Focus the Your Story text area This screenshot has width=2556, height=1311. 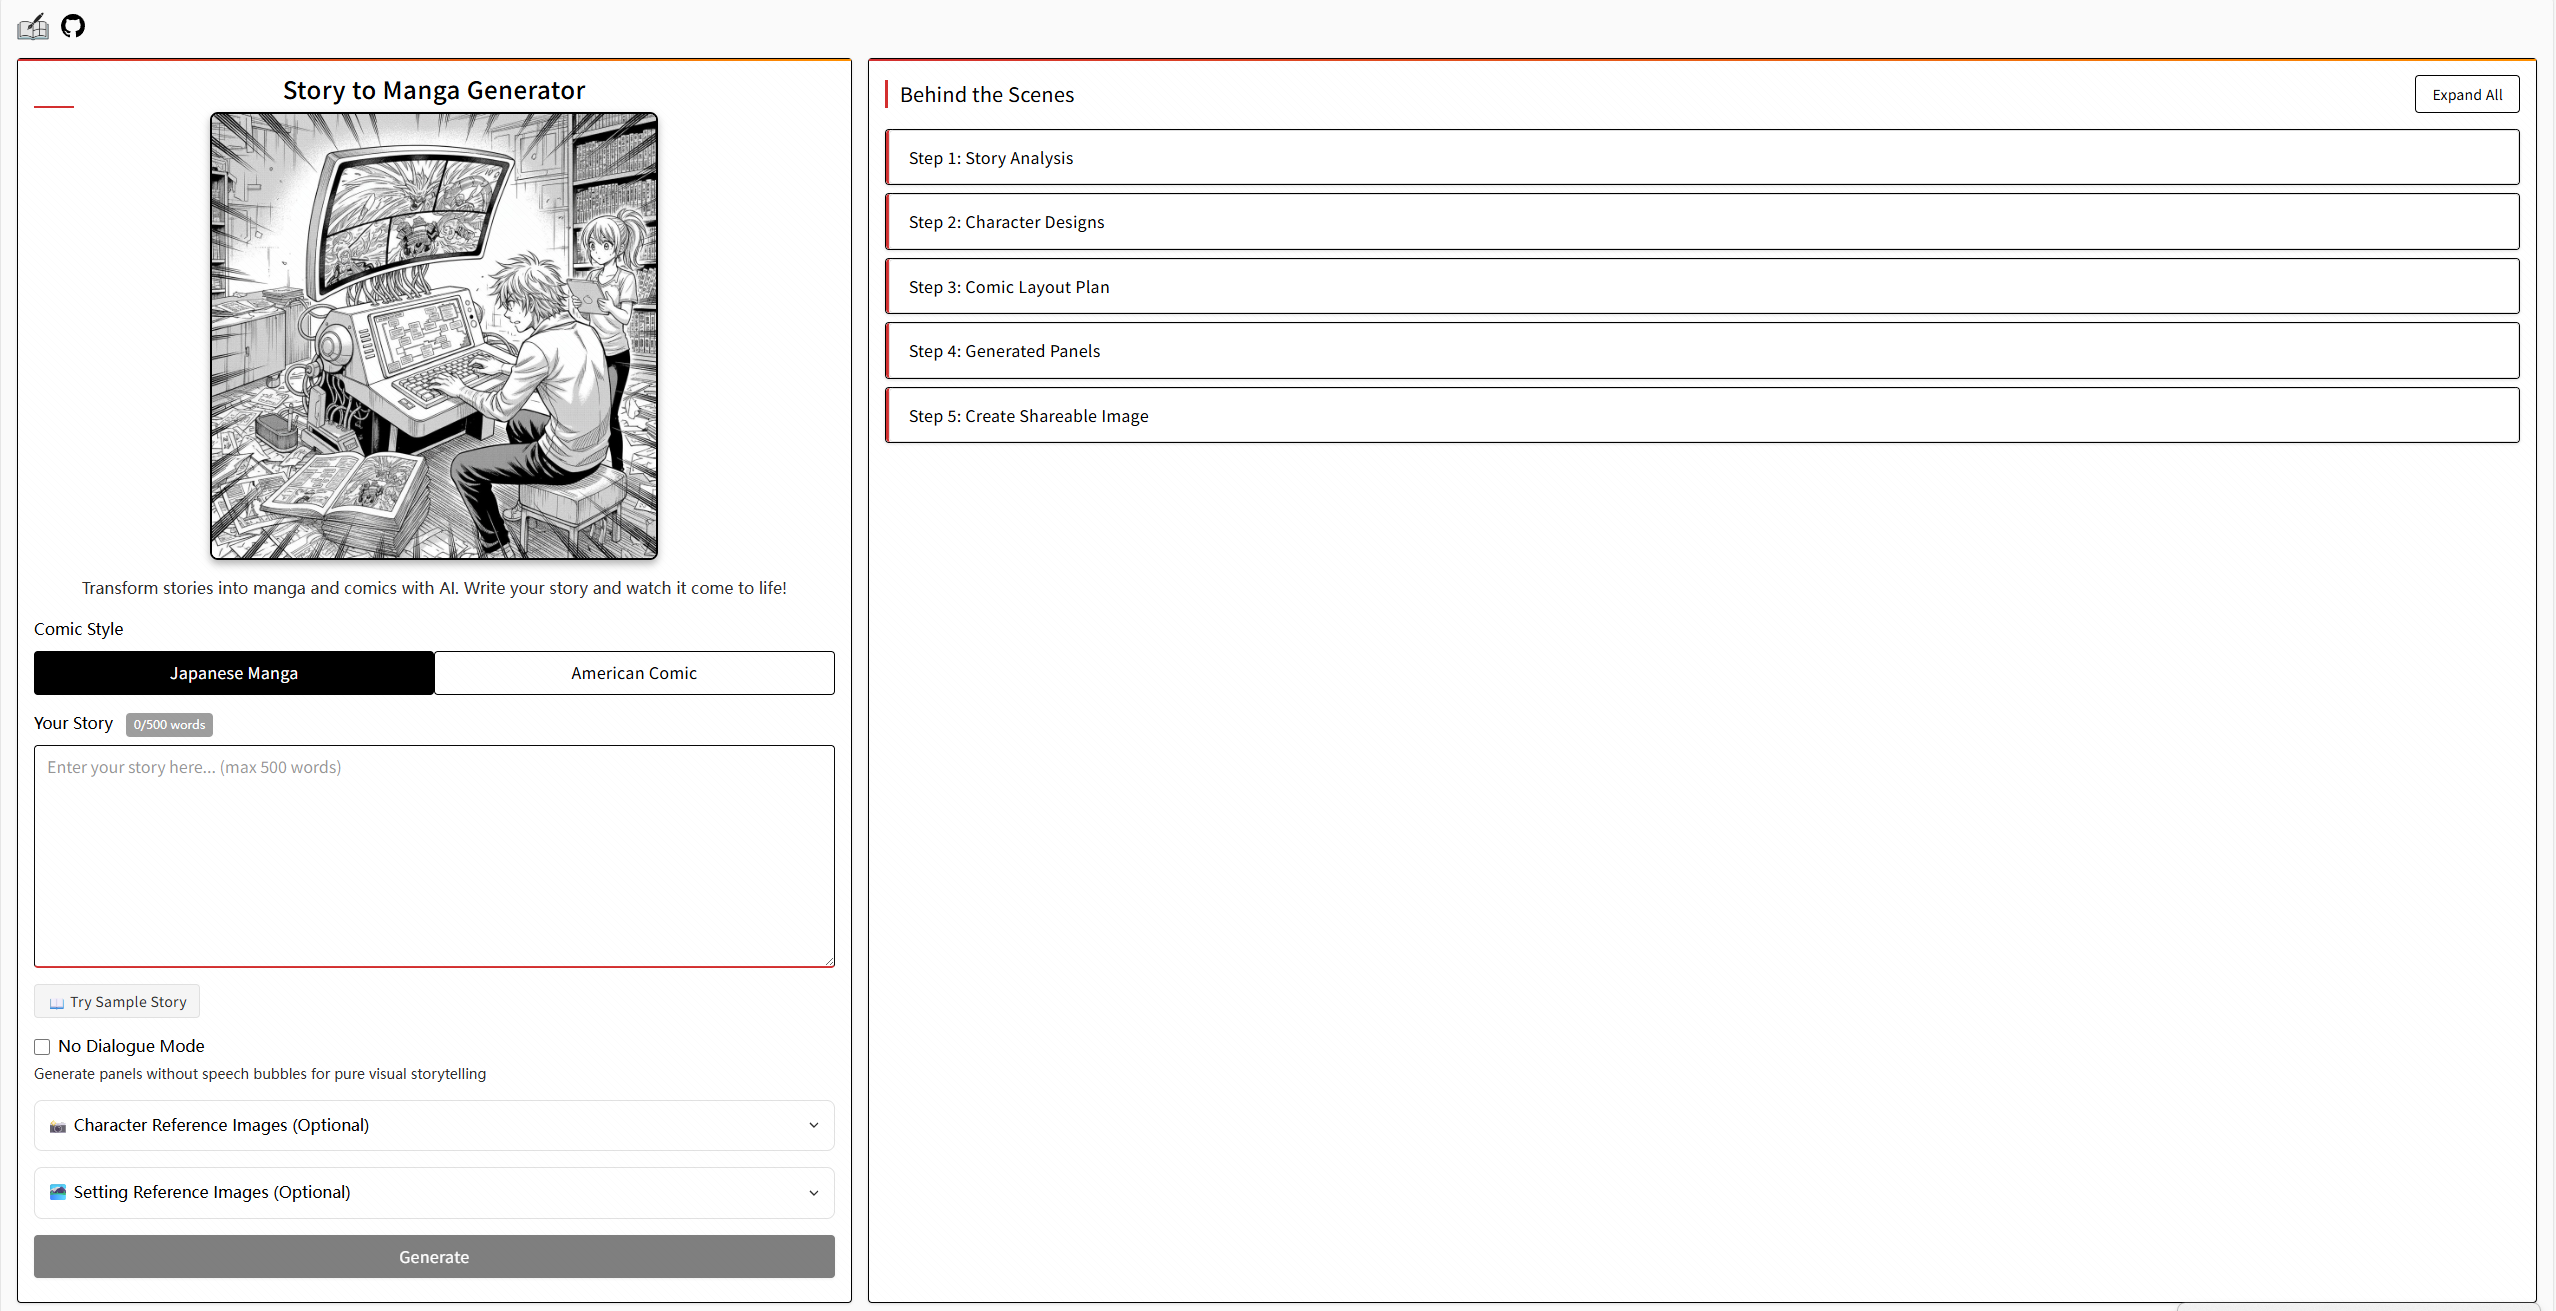[434, 856]
